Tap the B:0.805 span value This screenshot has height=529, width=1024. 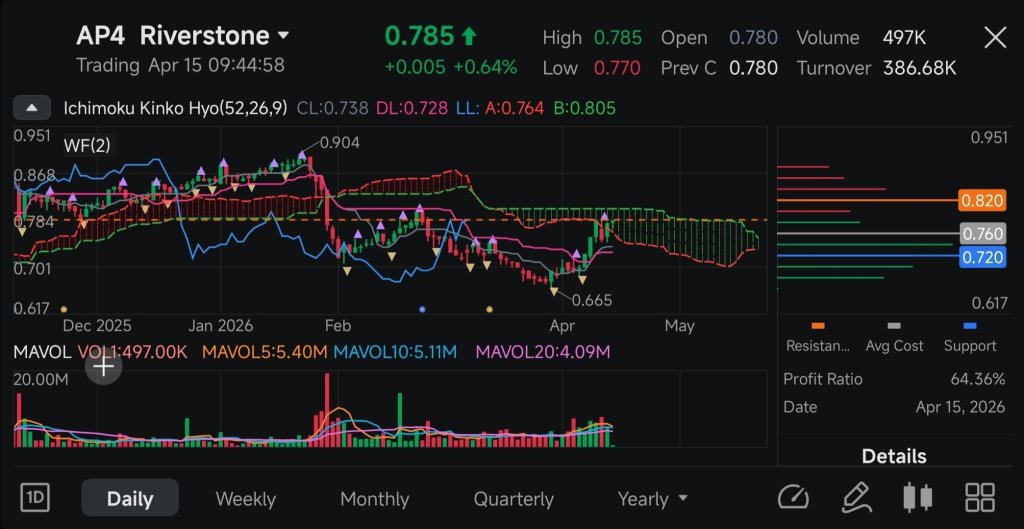click(584, 108)
